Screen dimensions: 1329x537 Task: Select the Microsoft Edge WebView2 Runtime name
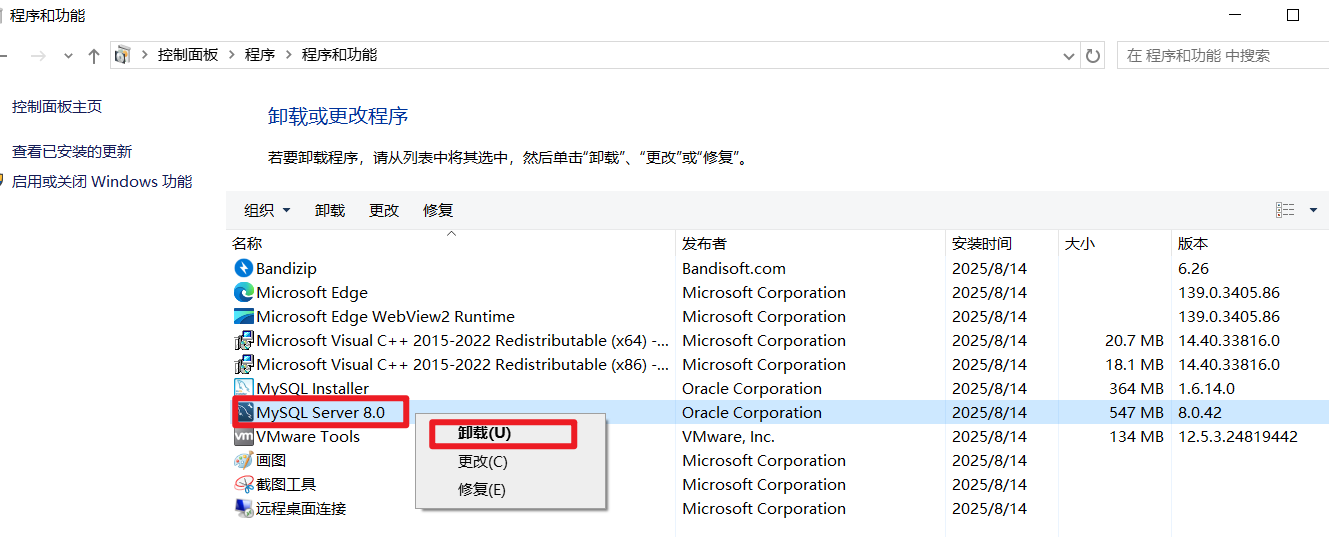point(385,316)
